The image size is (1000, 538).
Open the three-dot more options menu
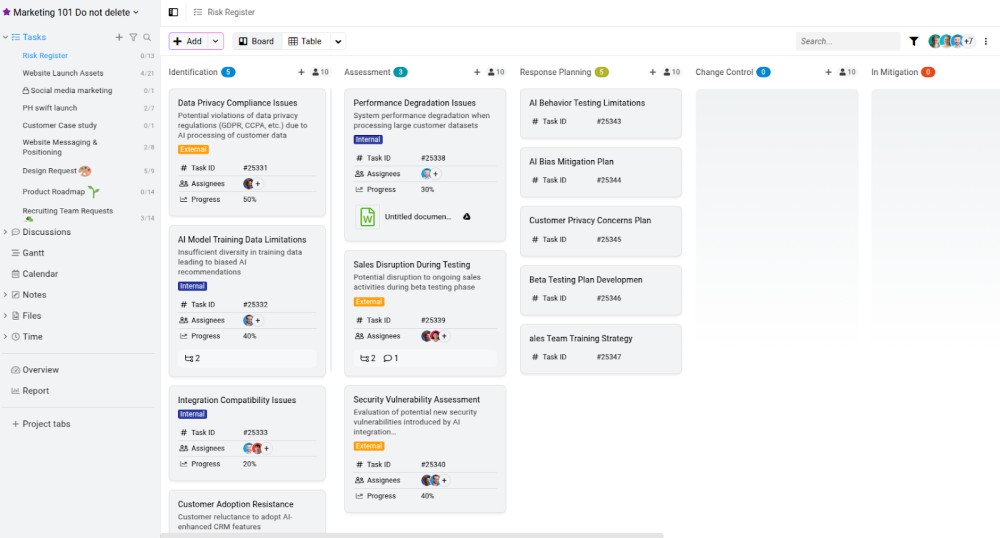[986, 41]
